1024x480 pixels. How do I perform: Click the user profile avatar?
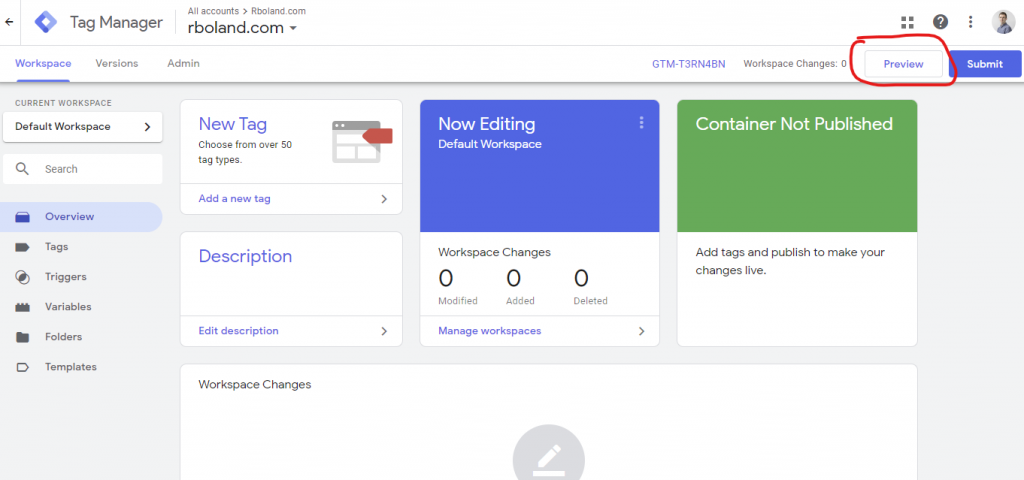pos(1003,22)
